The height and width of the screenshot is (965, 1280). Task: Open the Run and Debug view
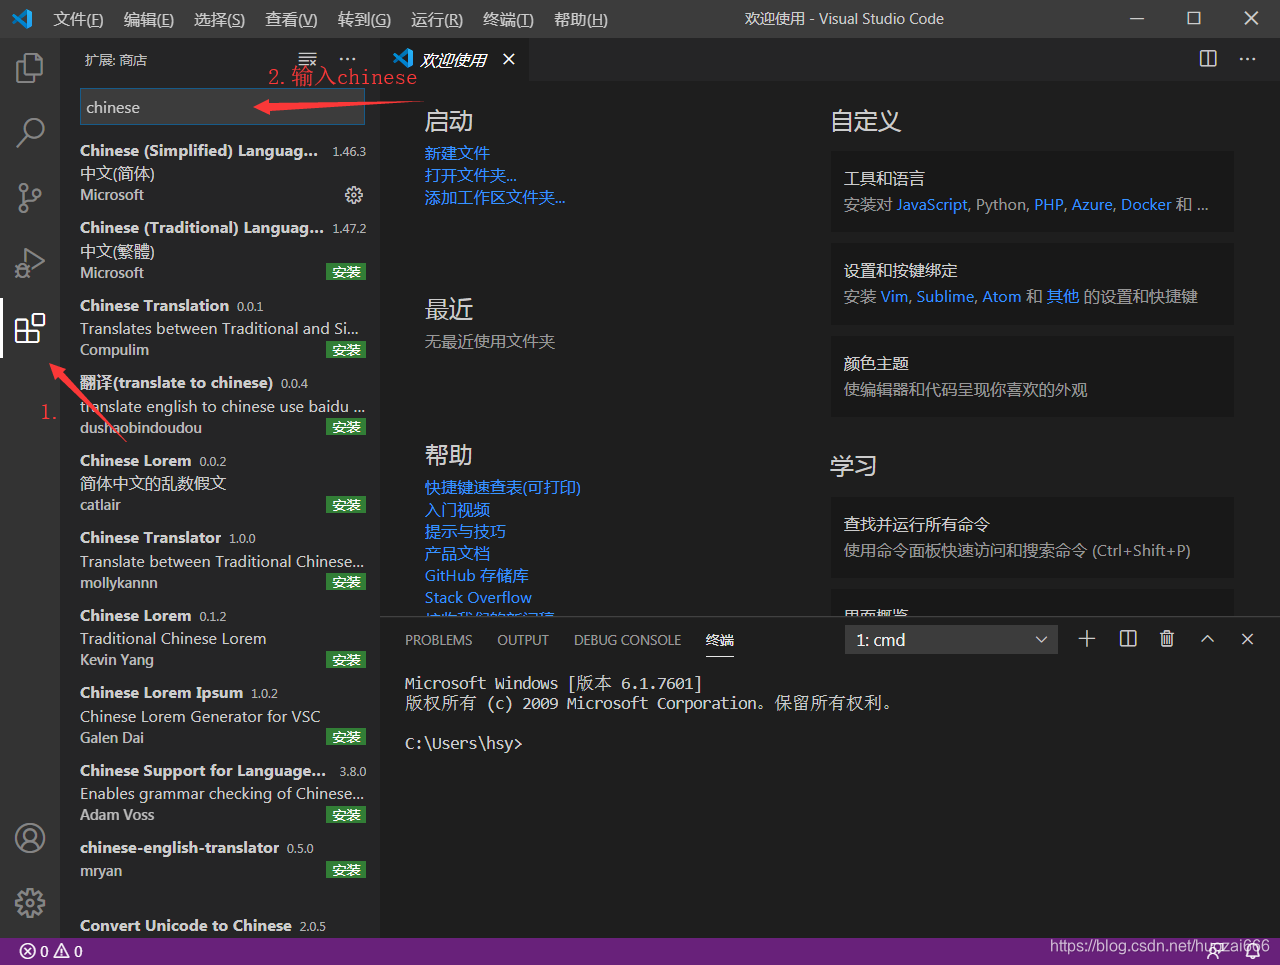click(x=30, y=262)
